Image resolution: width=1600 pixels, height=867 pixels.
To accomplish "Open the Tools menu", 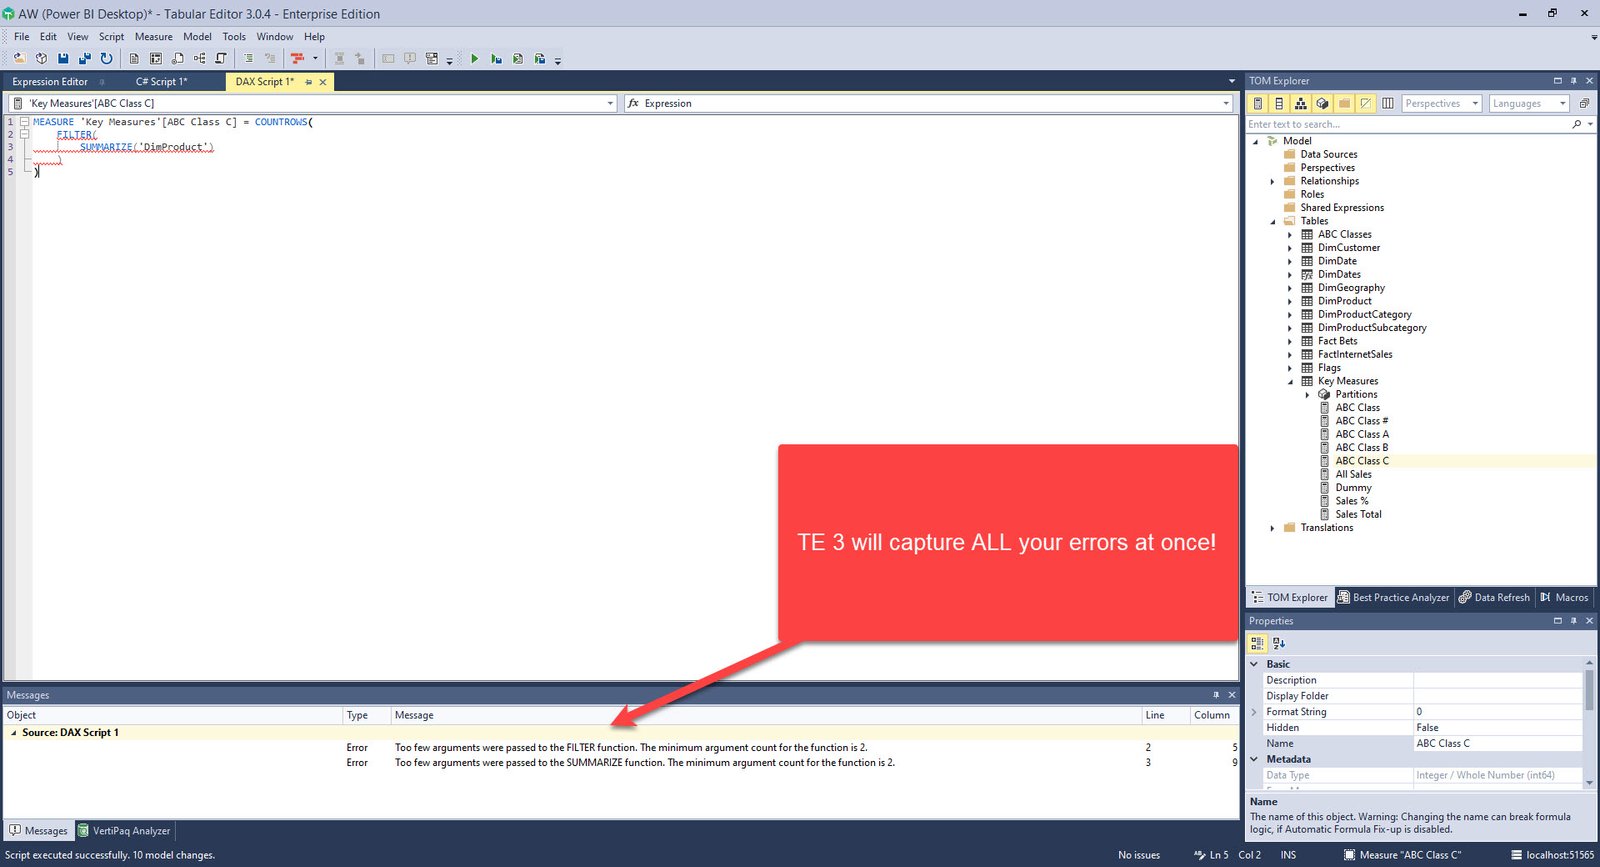I will pos(234,36).
